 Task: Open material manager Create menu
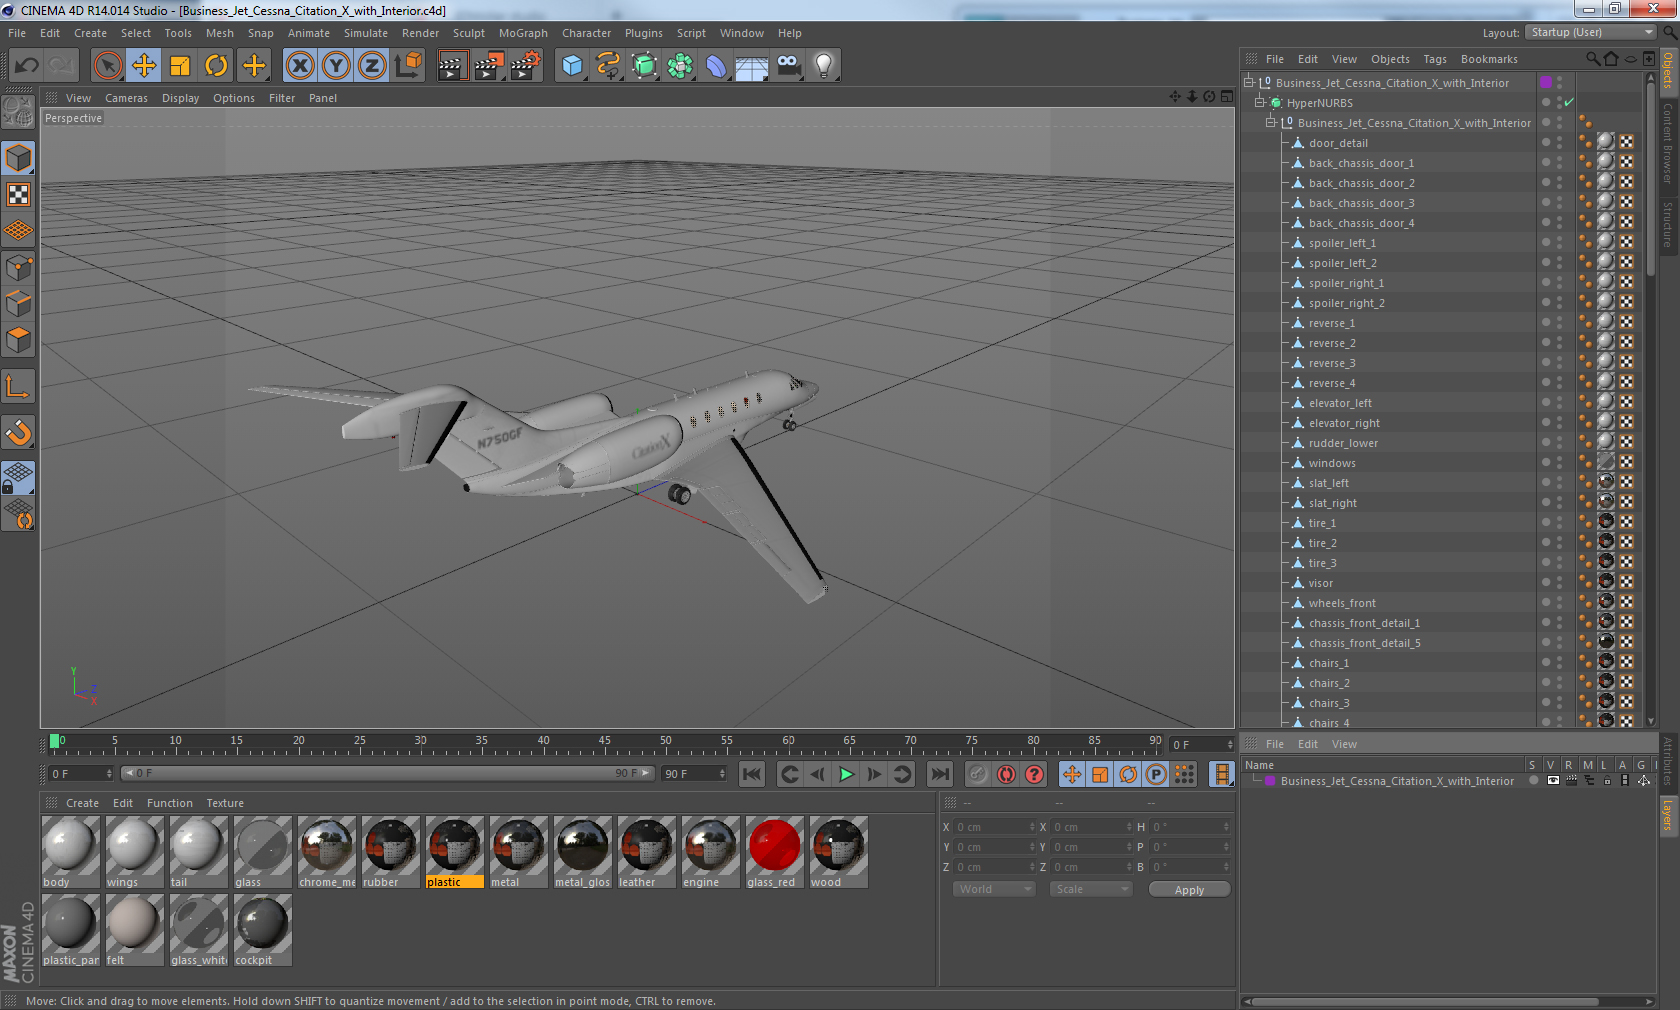(82, 803)
